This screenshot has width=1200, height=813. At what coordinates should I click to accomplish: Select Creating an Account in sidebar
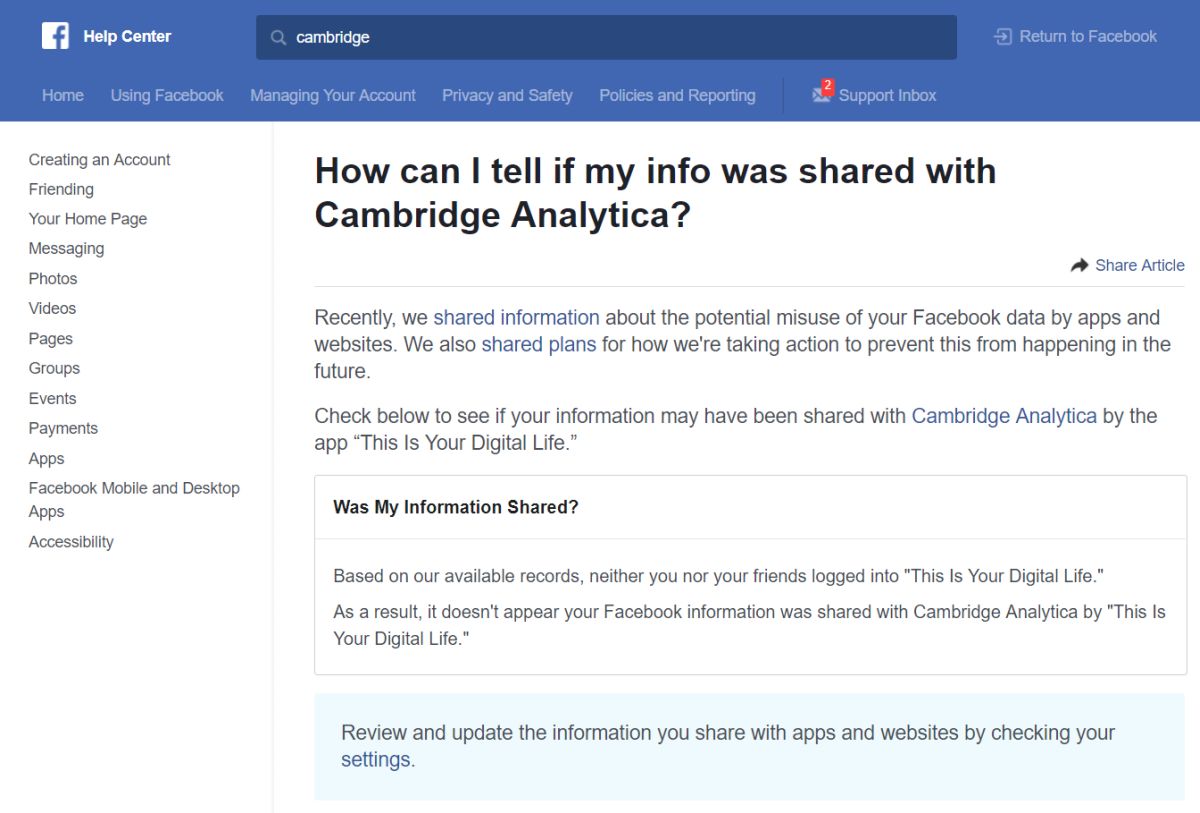point(99,159)
